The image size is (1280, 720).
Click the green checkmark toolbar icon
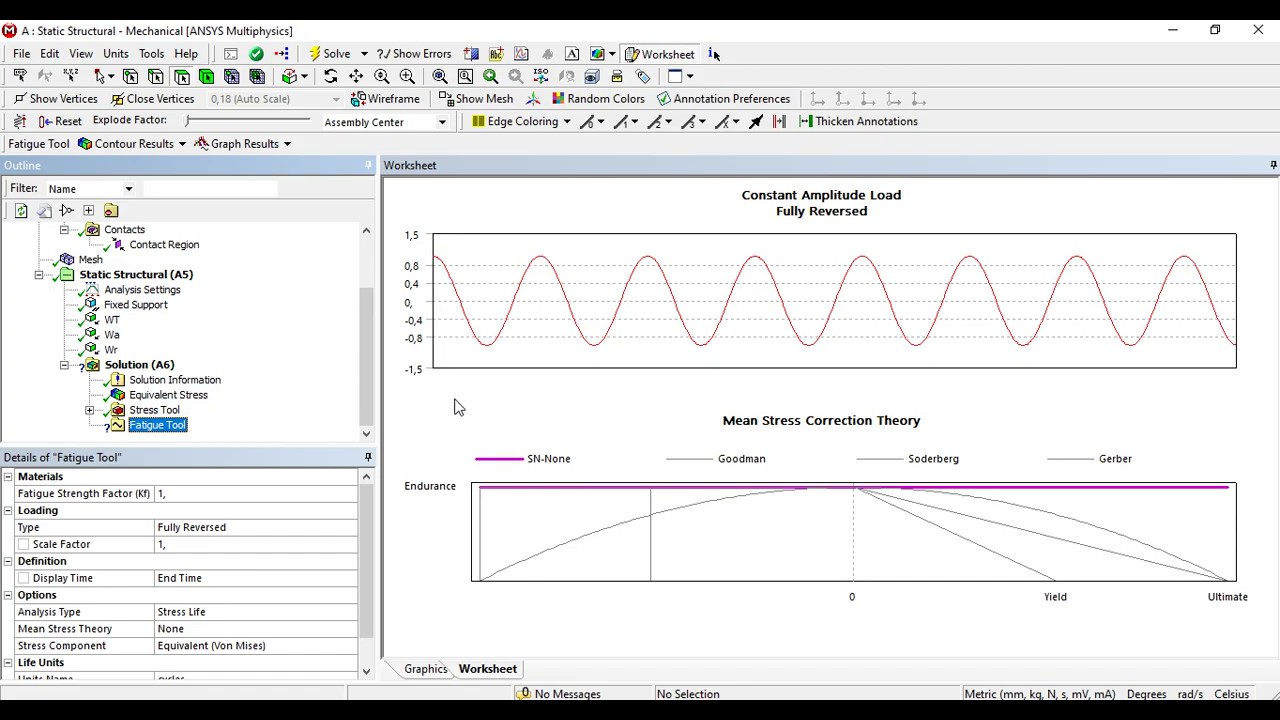coord(257,54)
